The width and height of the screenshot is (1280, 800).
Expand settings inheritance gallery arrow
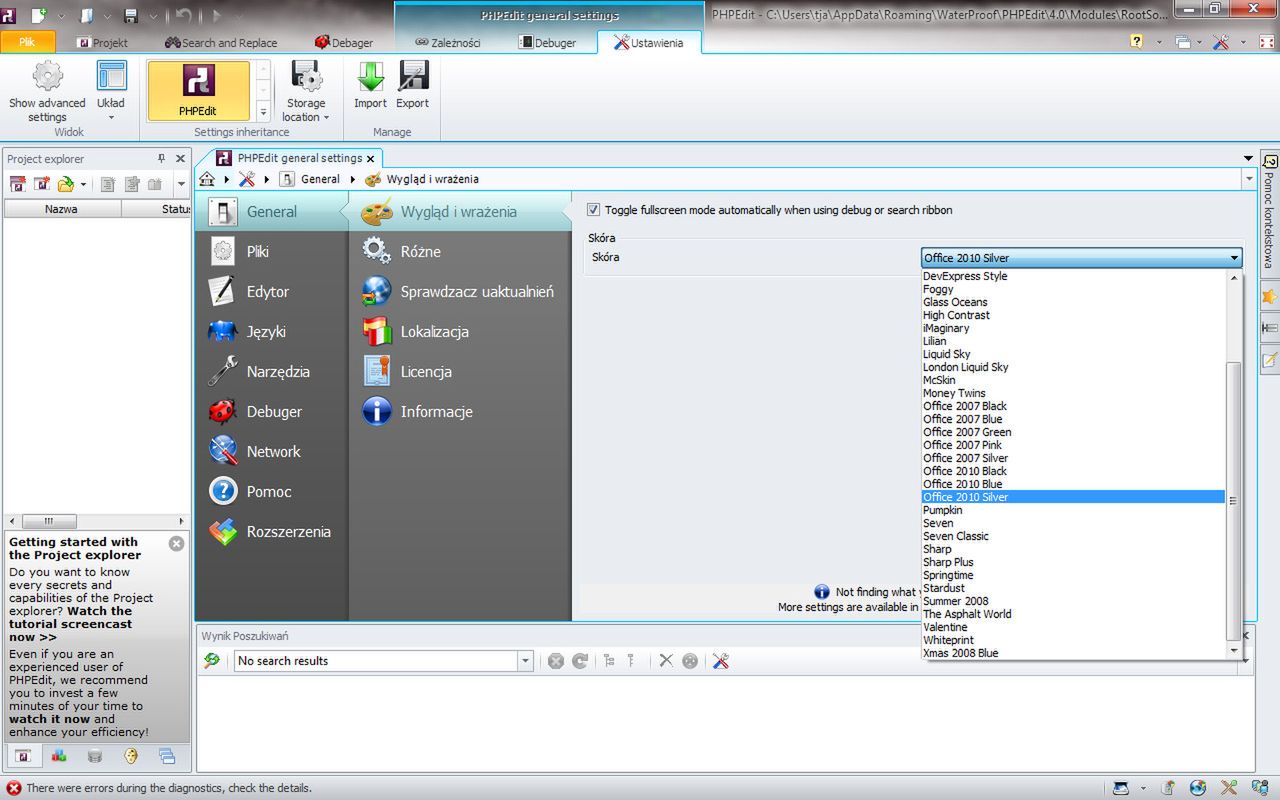point(263,112)
